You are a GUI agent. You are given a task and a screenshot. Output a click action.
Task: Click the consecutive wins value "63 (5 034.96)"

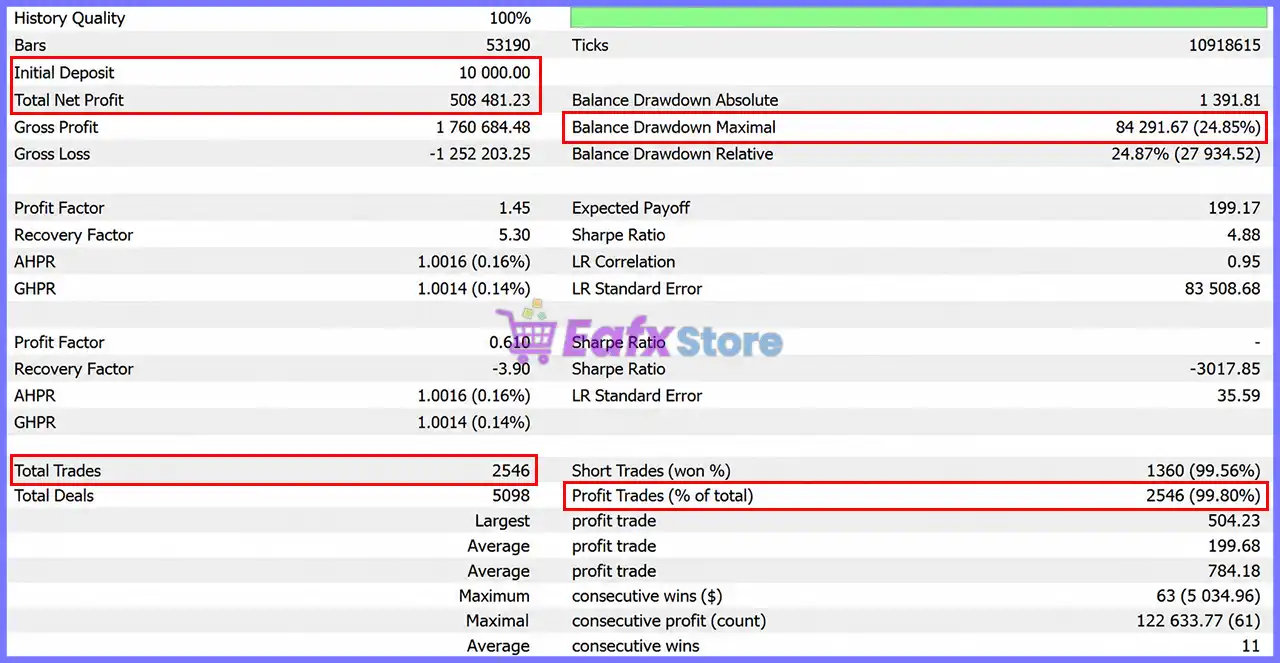pos(1207,596)
